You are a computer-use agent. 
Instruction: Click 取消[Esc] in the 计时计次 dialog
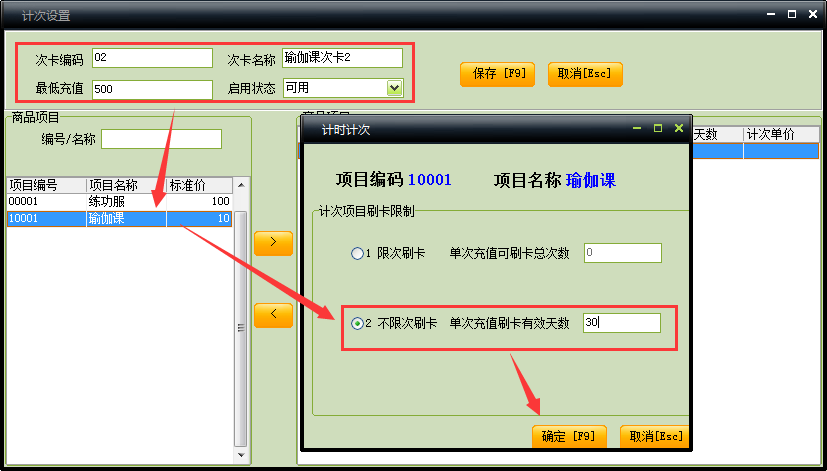click(655, 437)
